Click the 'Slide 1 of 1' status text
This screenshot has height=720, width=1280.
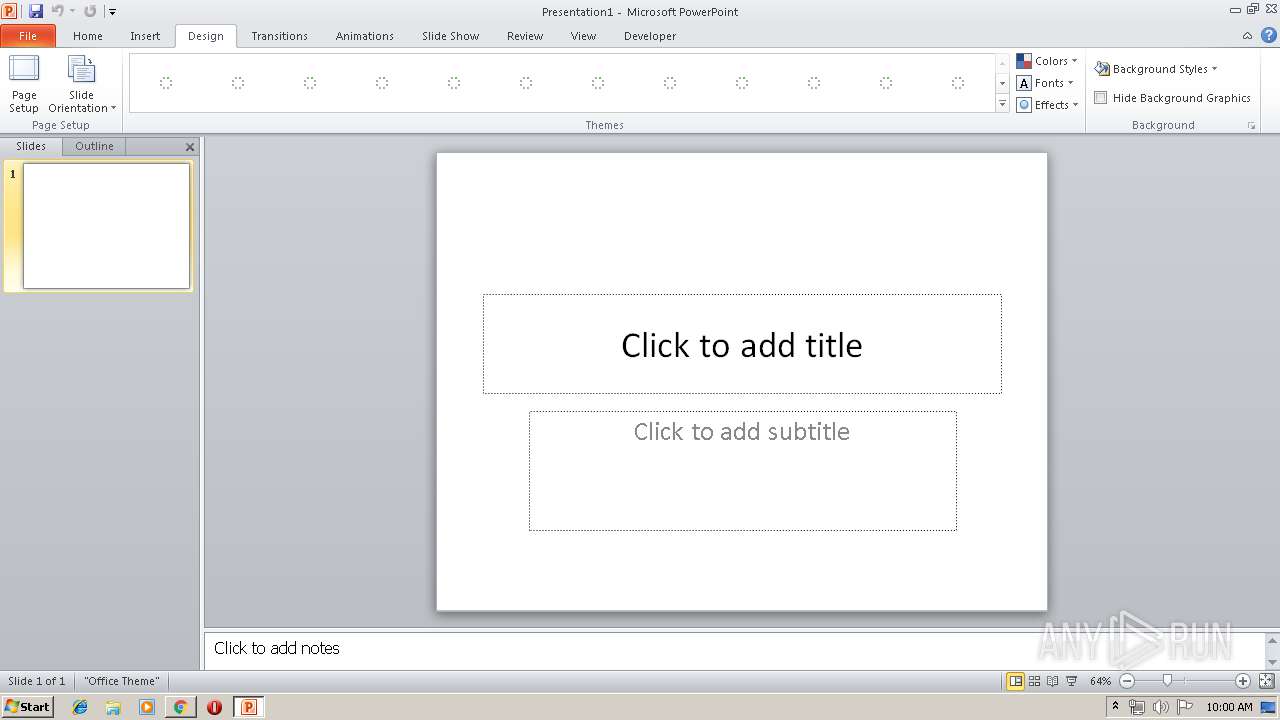(37, 681)
